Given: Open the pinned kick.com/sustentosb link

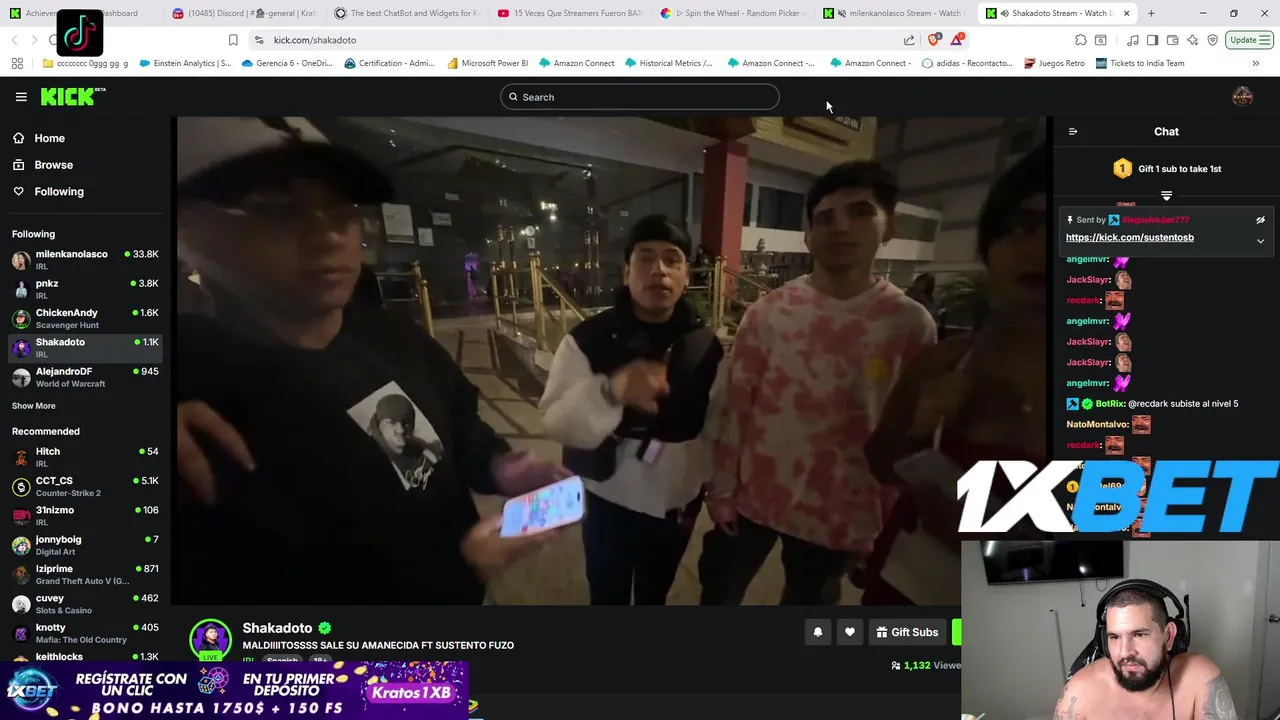Looking at the screenshot, I should [1129, 238].
